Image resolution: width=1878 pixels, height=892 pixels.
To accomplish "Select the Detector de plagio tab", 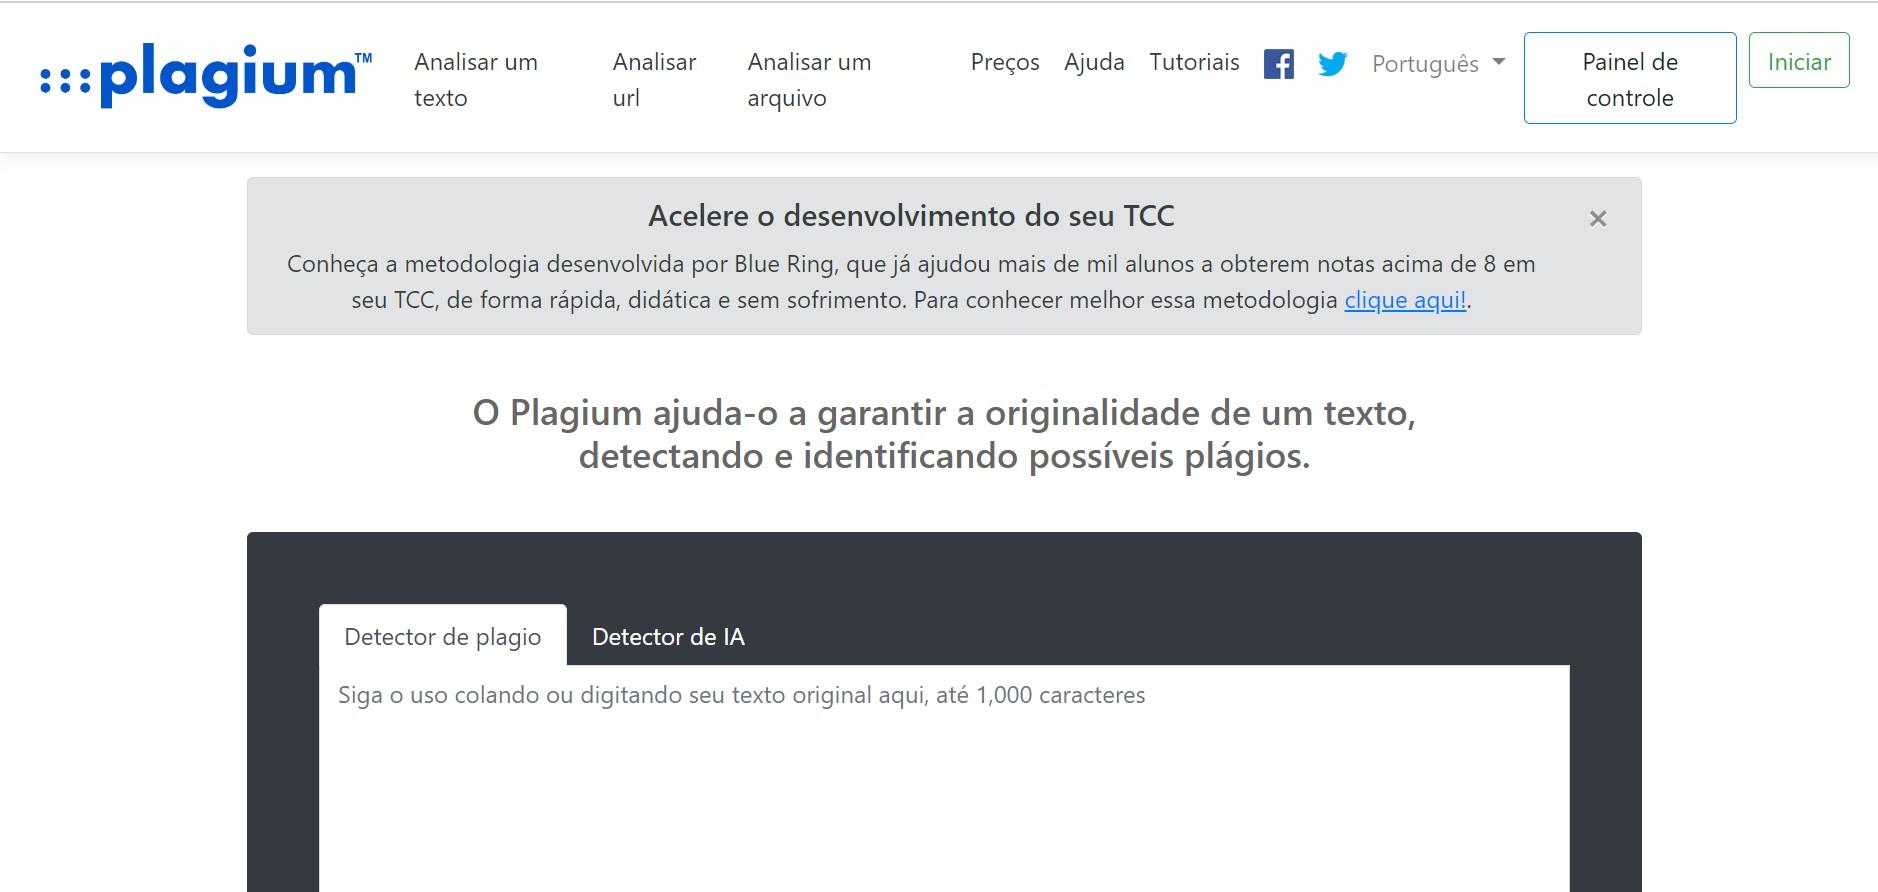I will coord(443,636).
